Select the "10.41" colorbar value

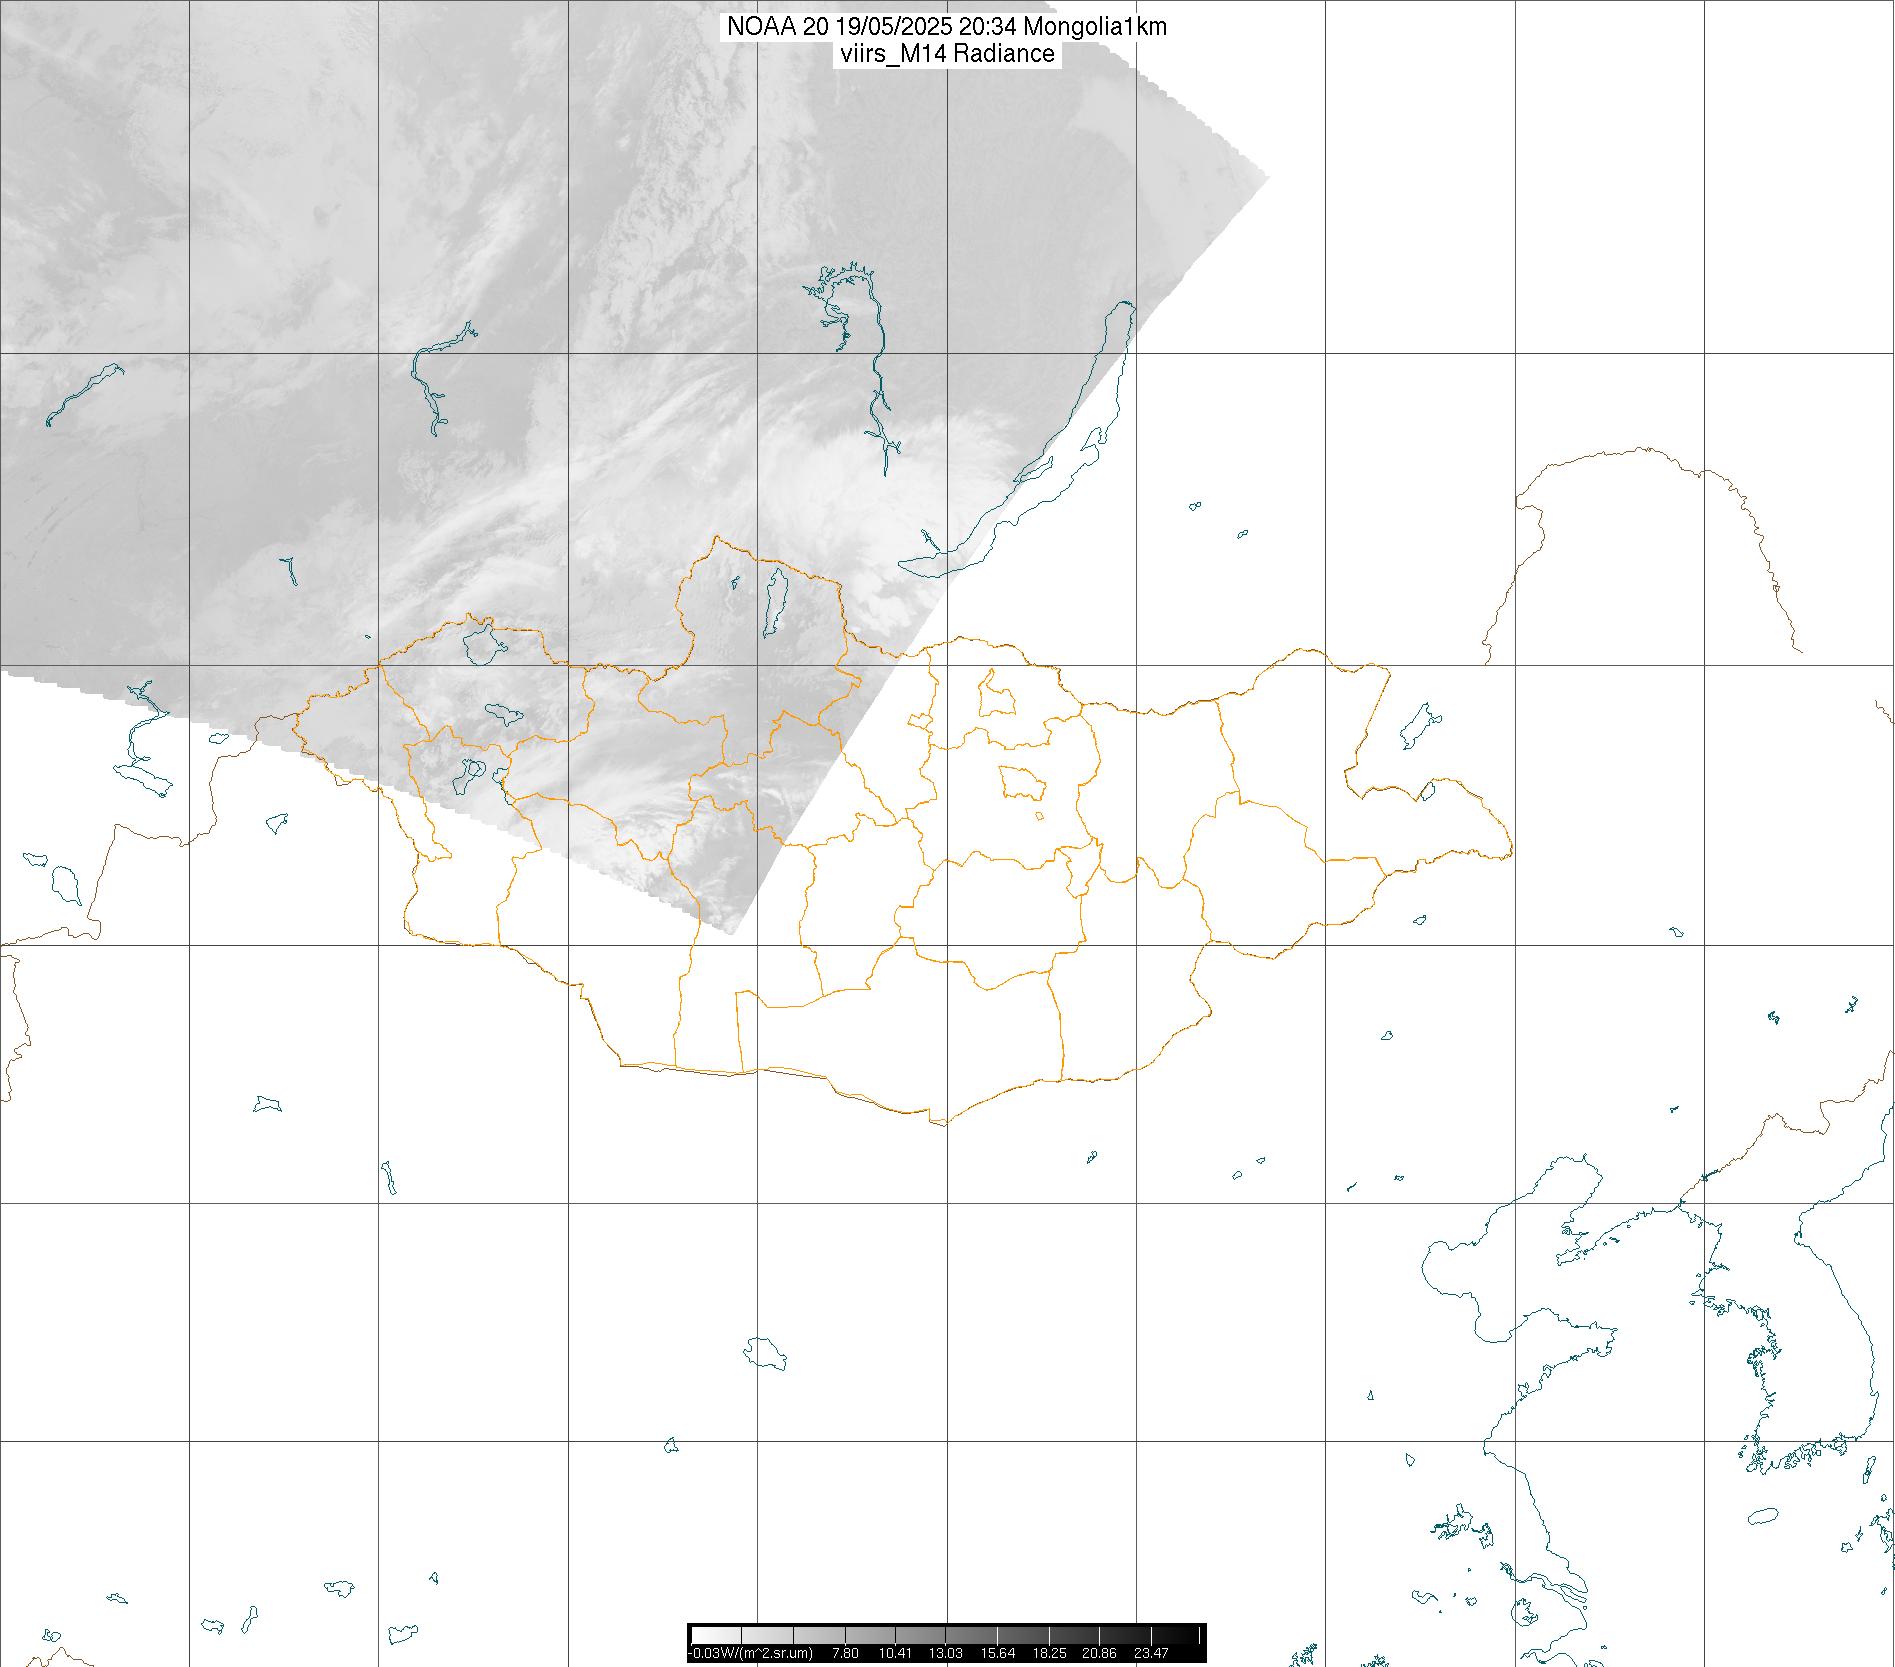(895, 1654)
